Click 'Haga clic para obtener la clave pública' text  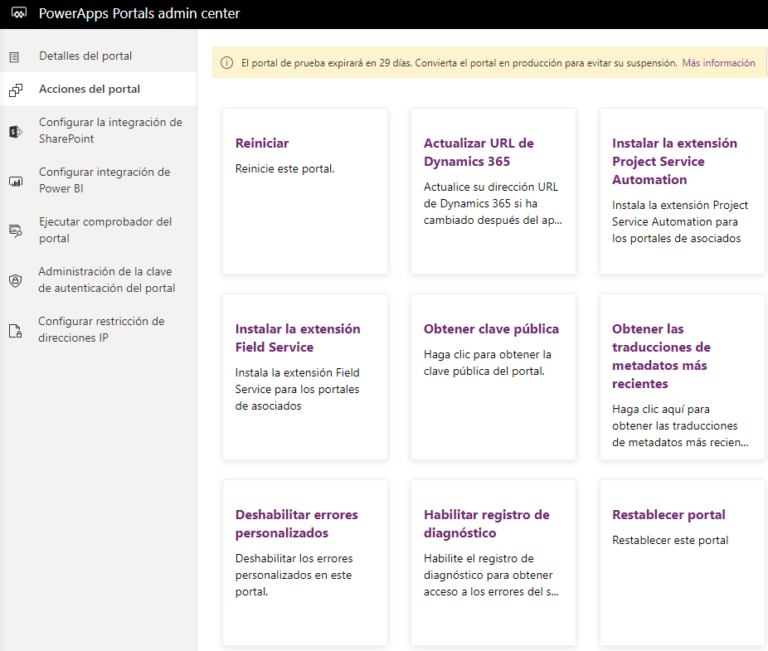click(487, 362)
